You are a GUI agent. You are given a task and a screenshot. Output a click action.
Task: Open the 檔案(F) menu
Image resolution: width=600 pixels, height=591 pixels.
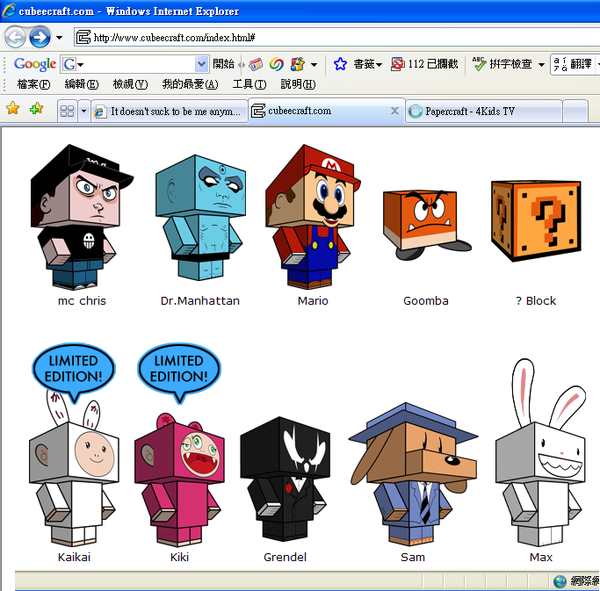coord(33,84)
